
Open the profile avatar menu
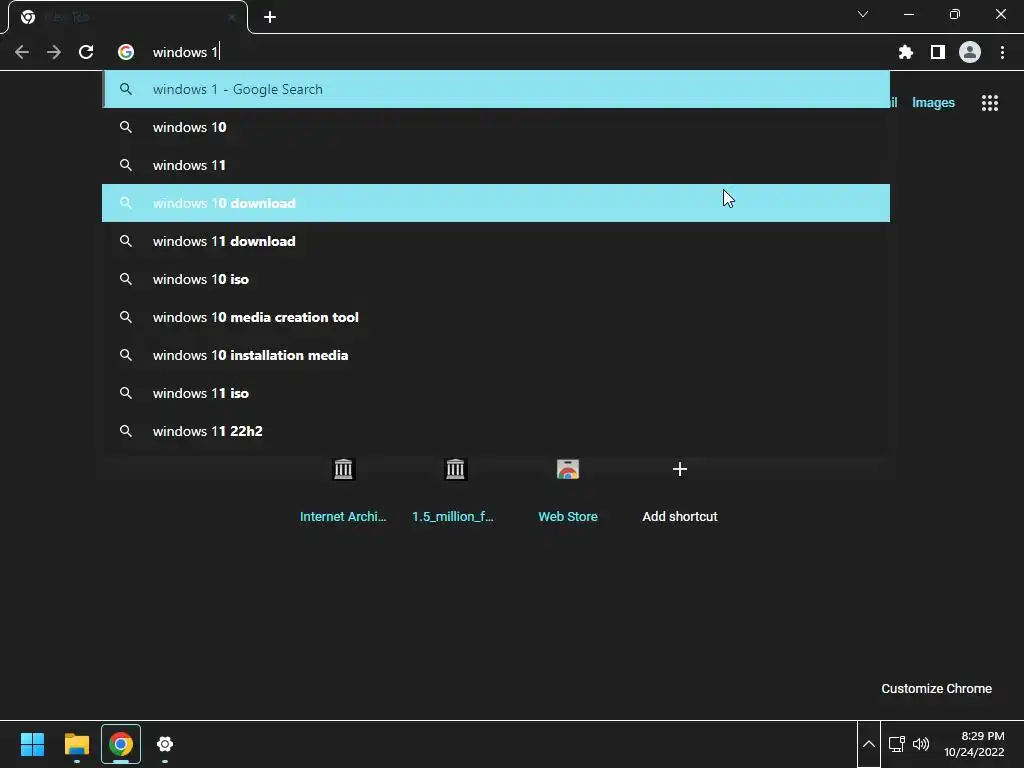pyautogui.click(x=970, y=52)
